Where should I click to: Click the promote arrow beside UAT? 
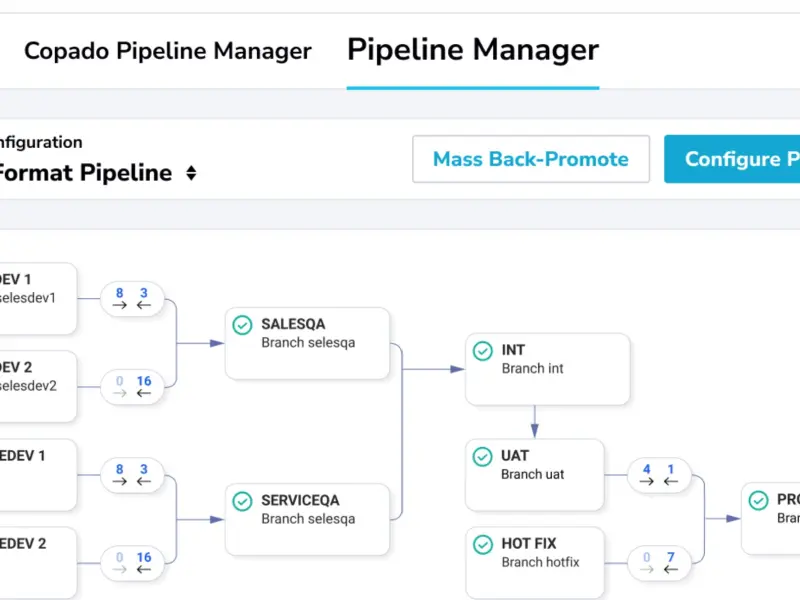click(646, 481)
